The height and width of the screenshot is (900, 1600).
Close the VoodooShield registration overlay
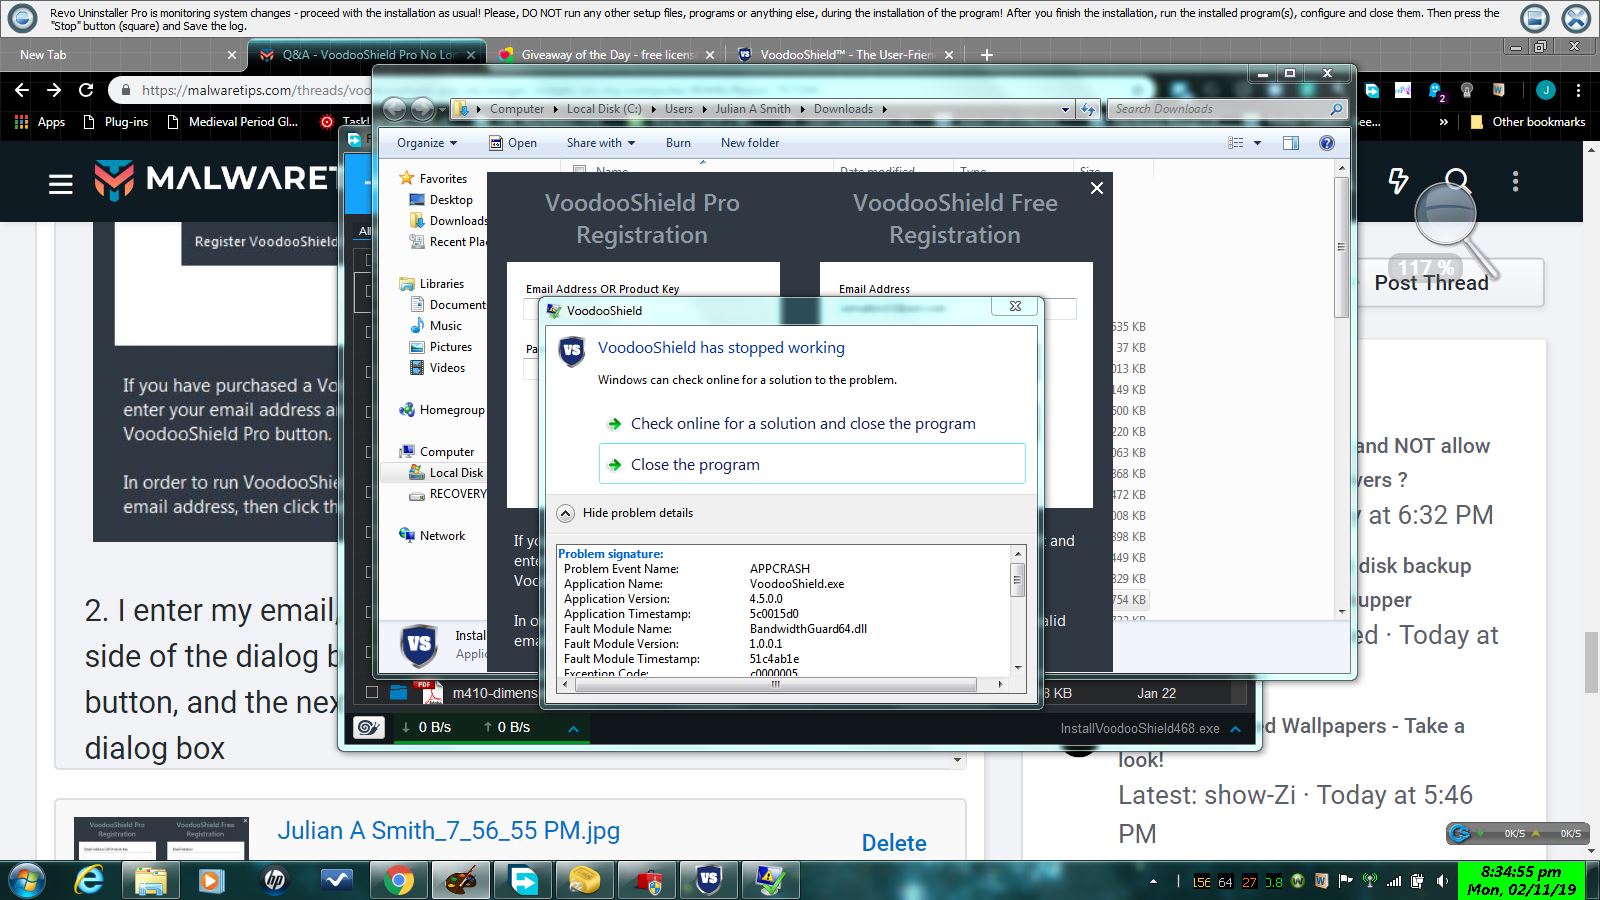(x=1097, y=188)
